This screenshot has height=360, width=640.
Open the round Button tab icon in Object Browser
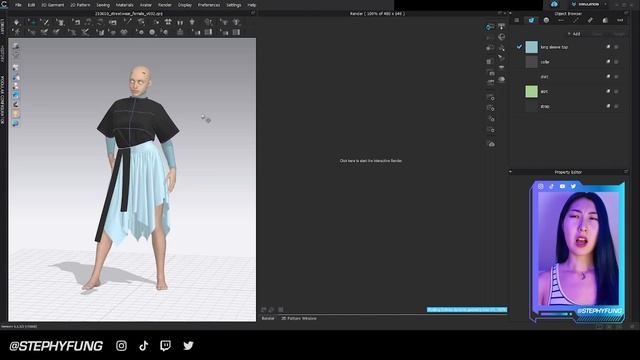pyautogui.click(x=546, y=20)
